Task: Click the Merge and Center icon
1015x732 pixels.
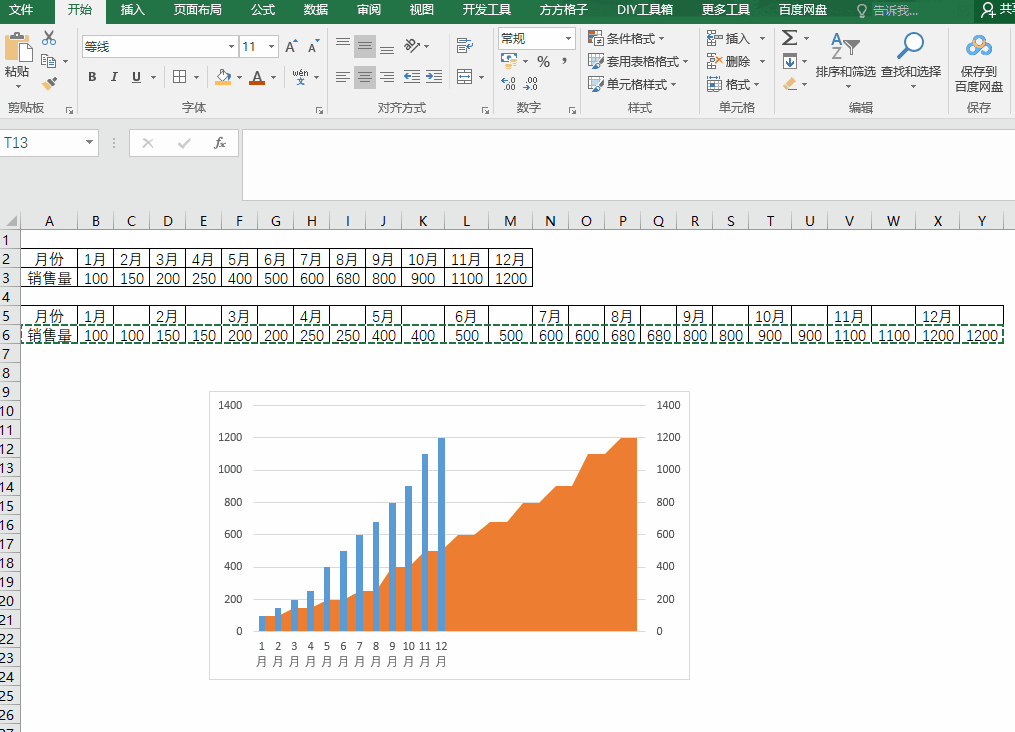Action: point(464,77)
